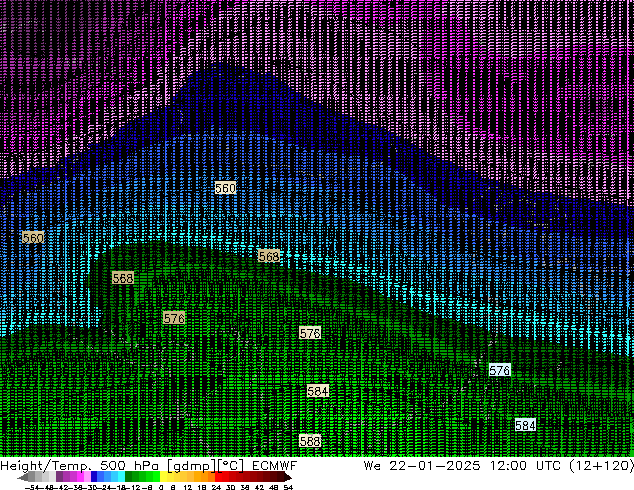Click the 588 contour label
Image resolution: width=634 pixels, height=490 pixels.
pyautogui.click(x=310, y=441)
